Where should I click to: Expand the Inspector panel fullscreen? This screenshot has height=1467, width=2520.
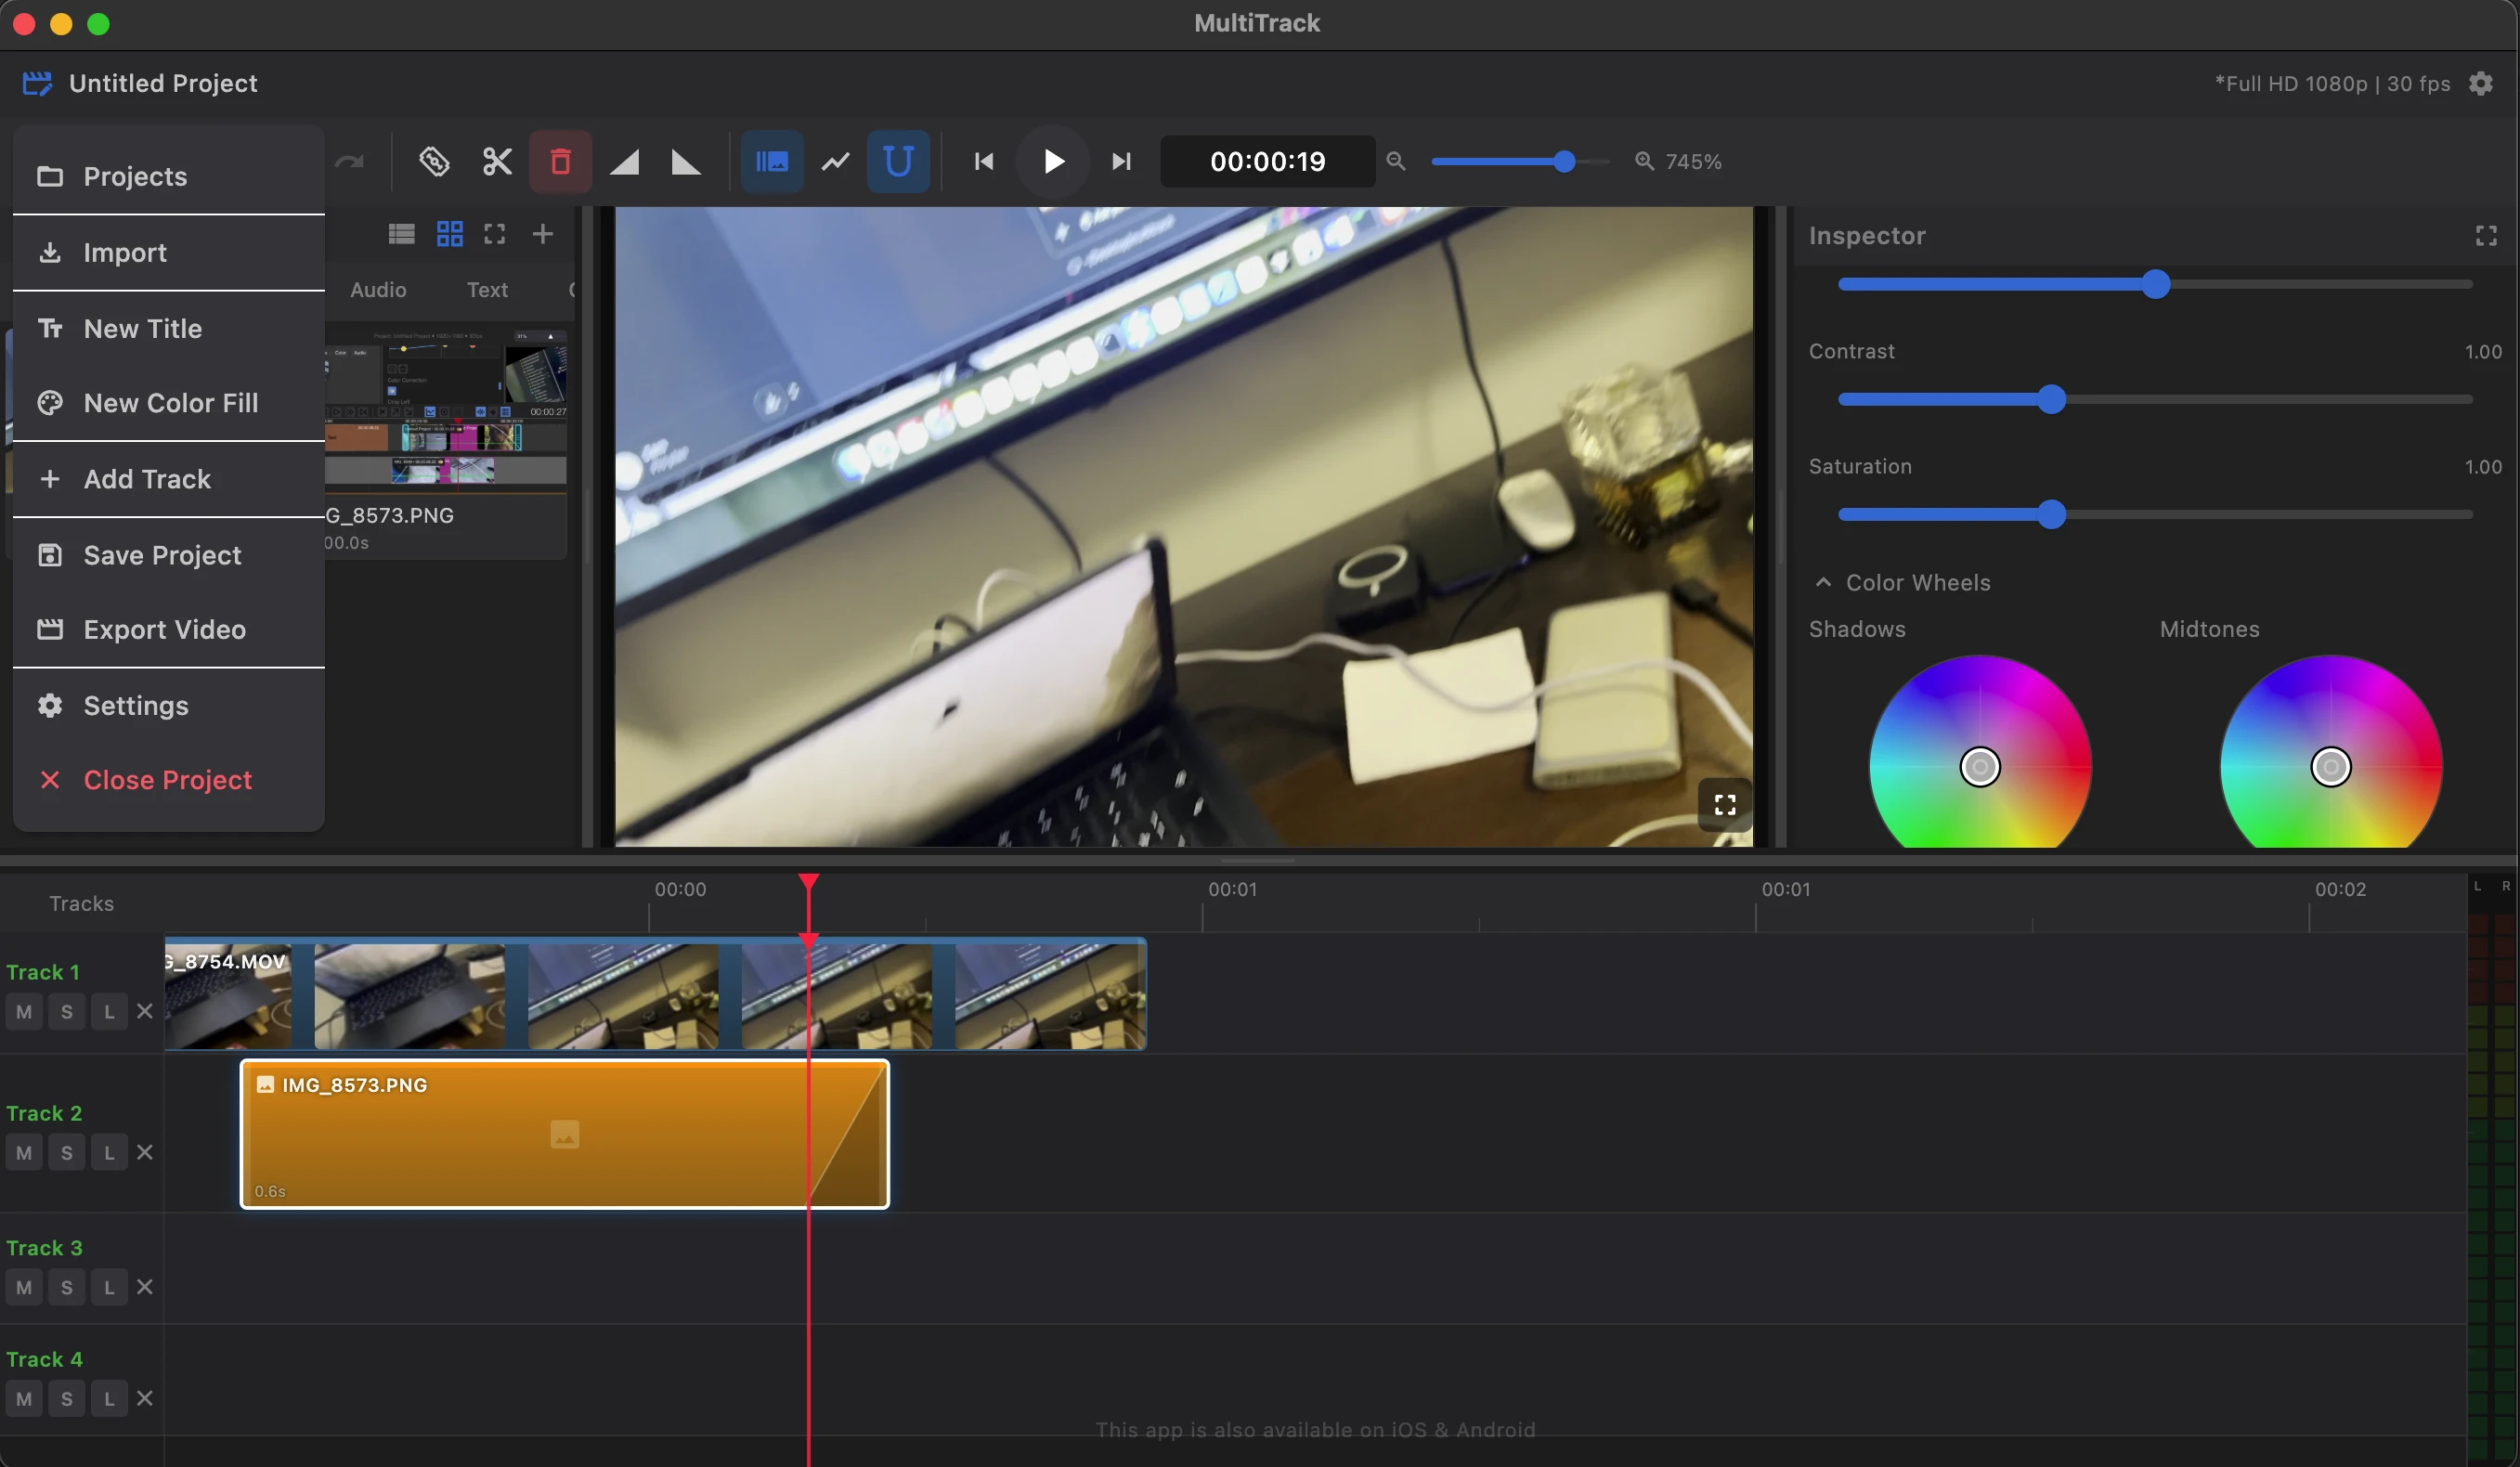click(2486, 235)
